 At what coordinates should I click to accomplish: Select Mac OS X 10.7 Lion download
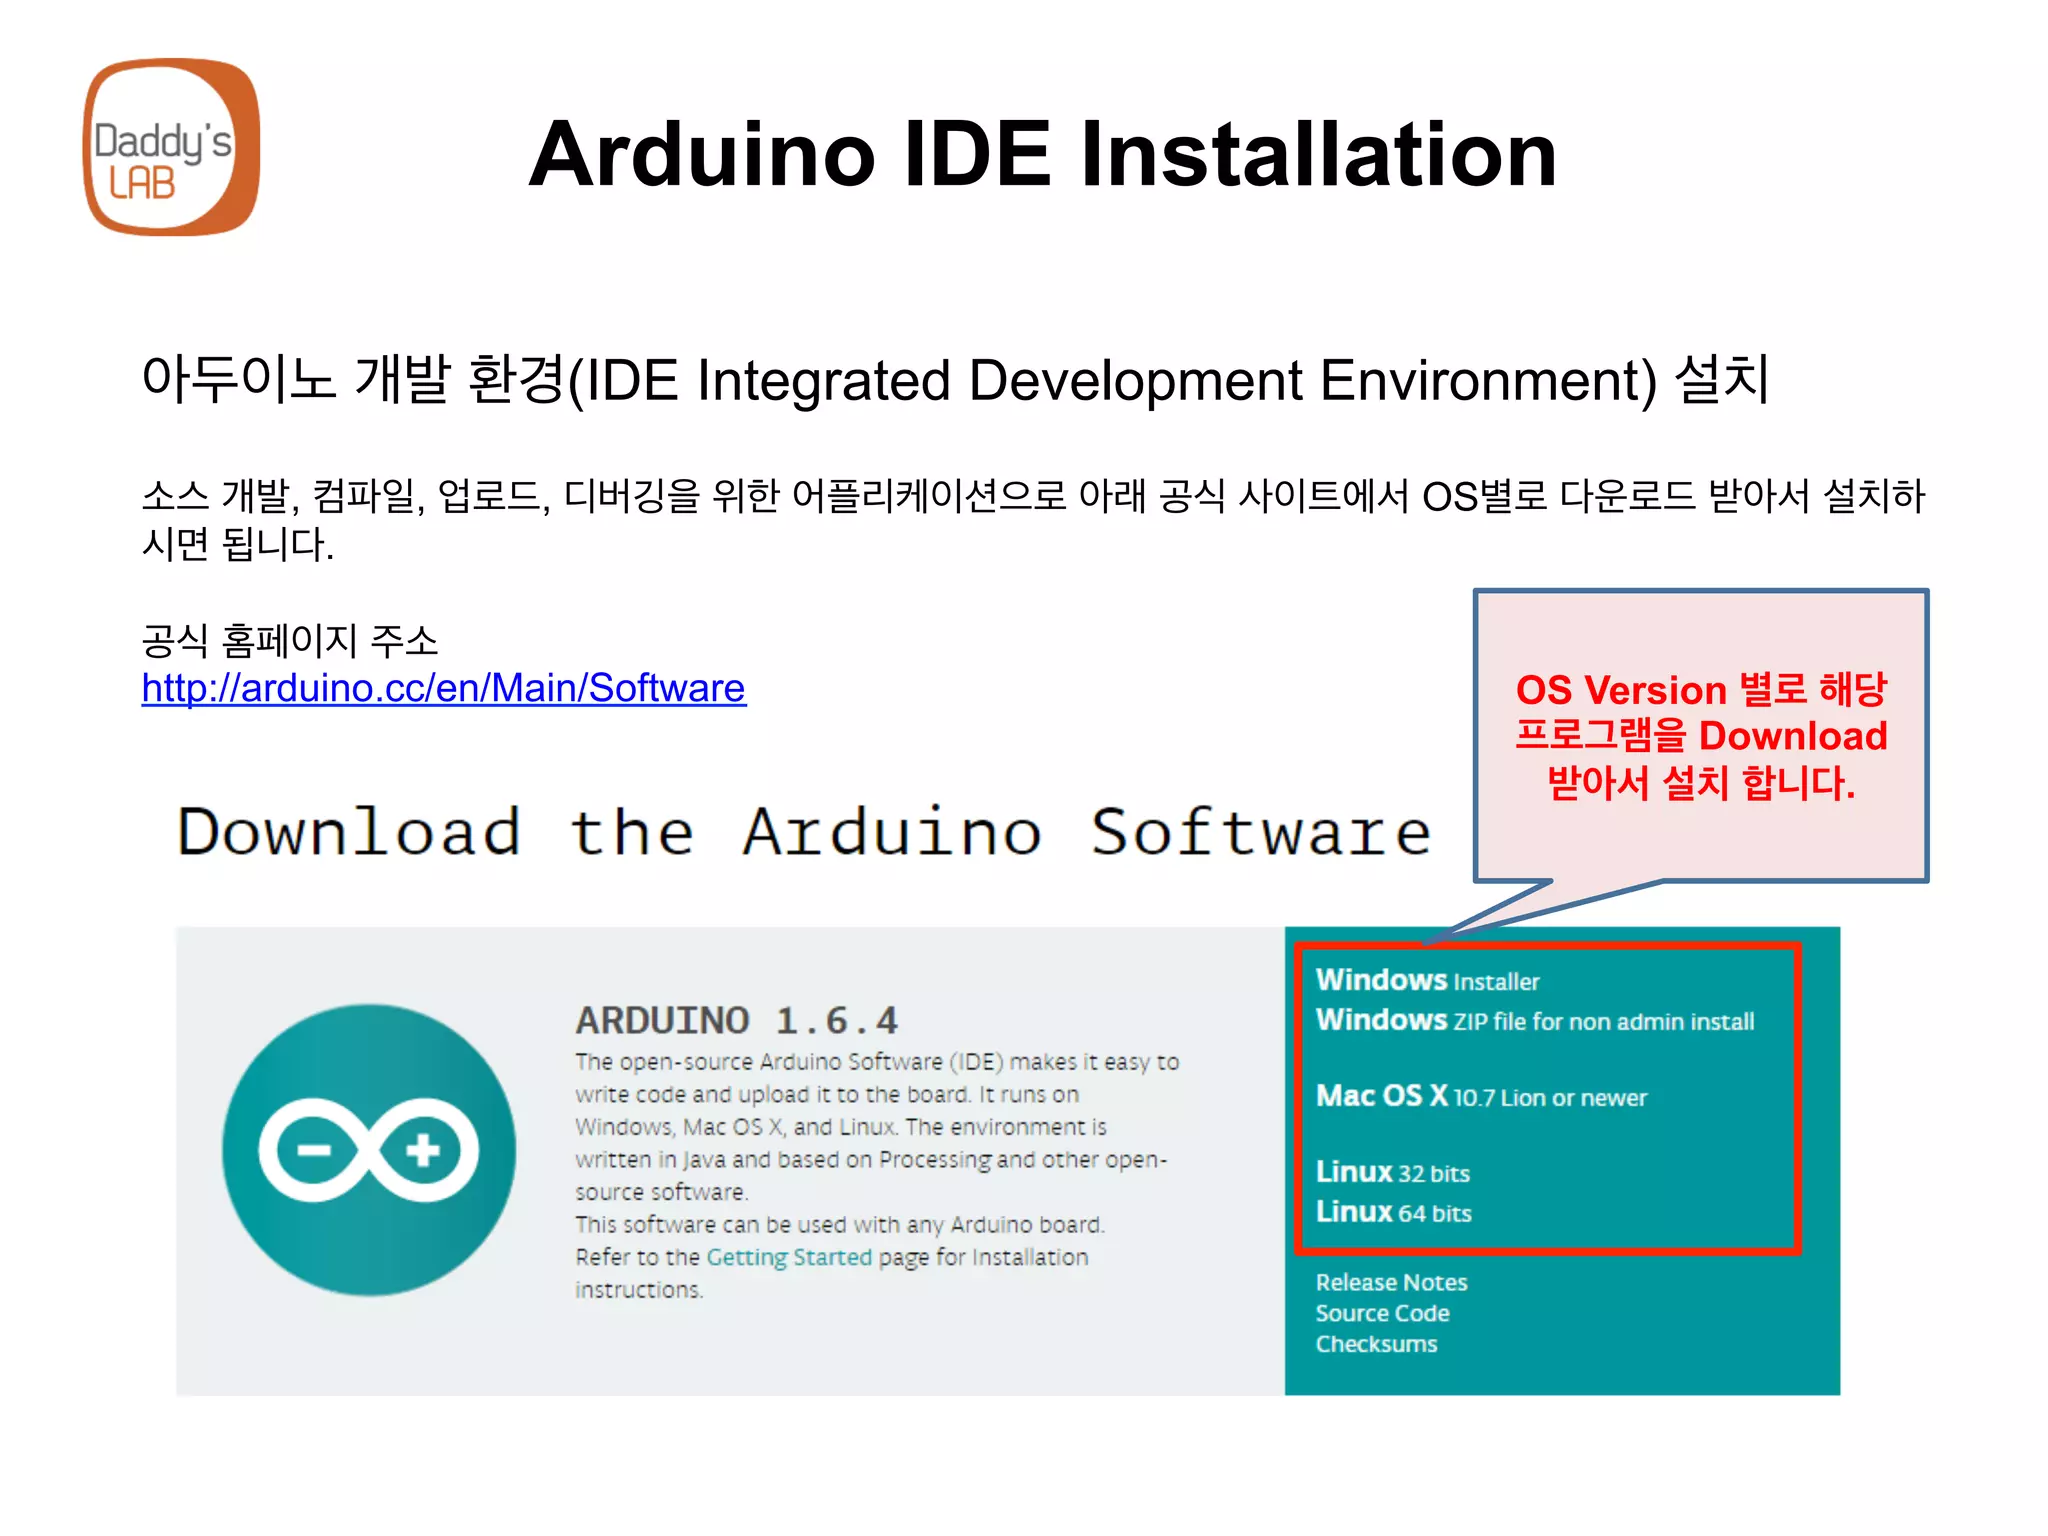pos(1480,1096)
